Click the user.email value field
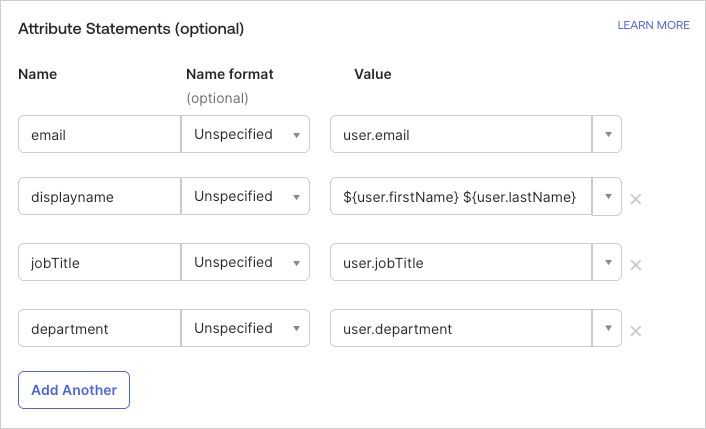Viewport: 706px width, 429px height. tap(461, 134)
